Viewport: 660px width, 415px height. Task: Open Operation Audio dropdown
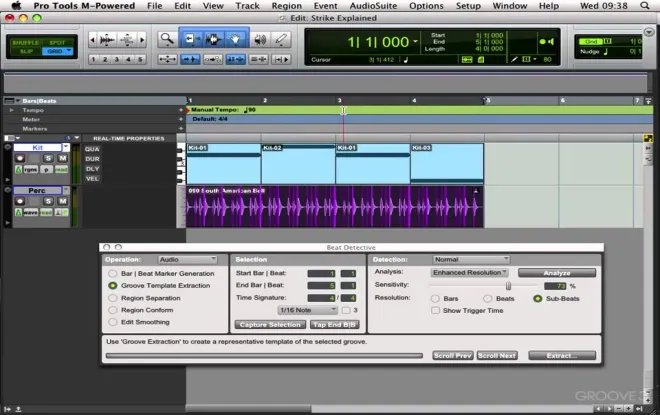187,260
